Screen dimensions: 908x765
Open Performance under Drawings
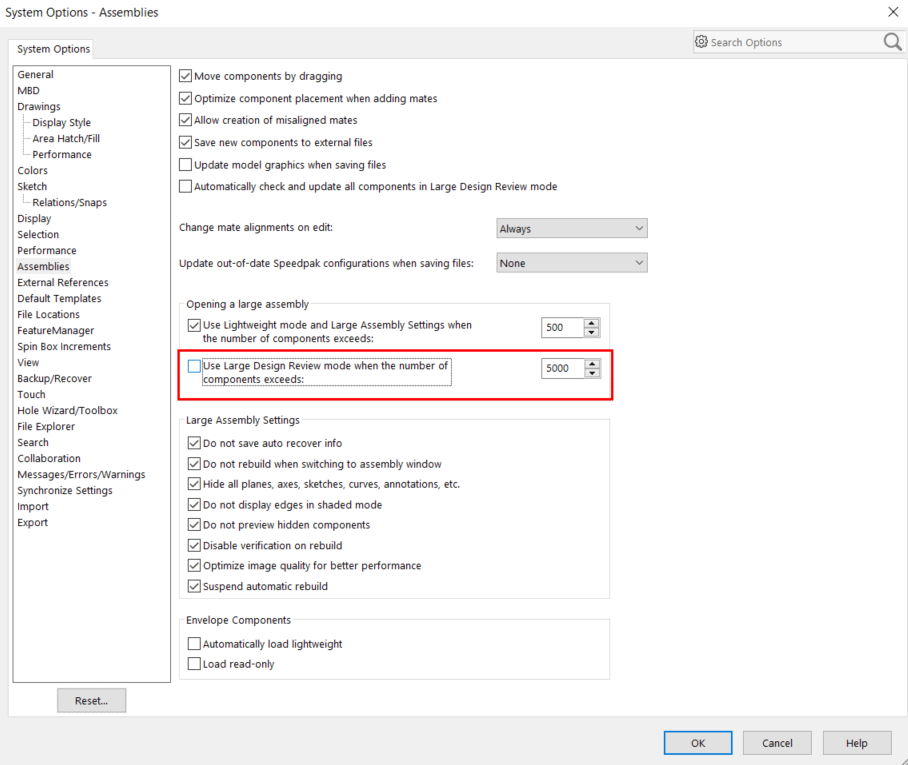coord(62,155)
